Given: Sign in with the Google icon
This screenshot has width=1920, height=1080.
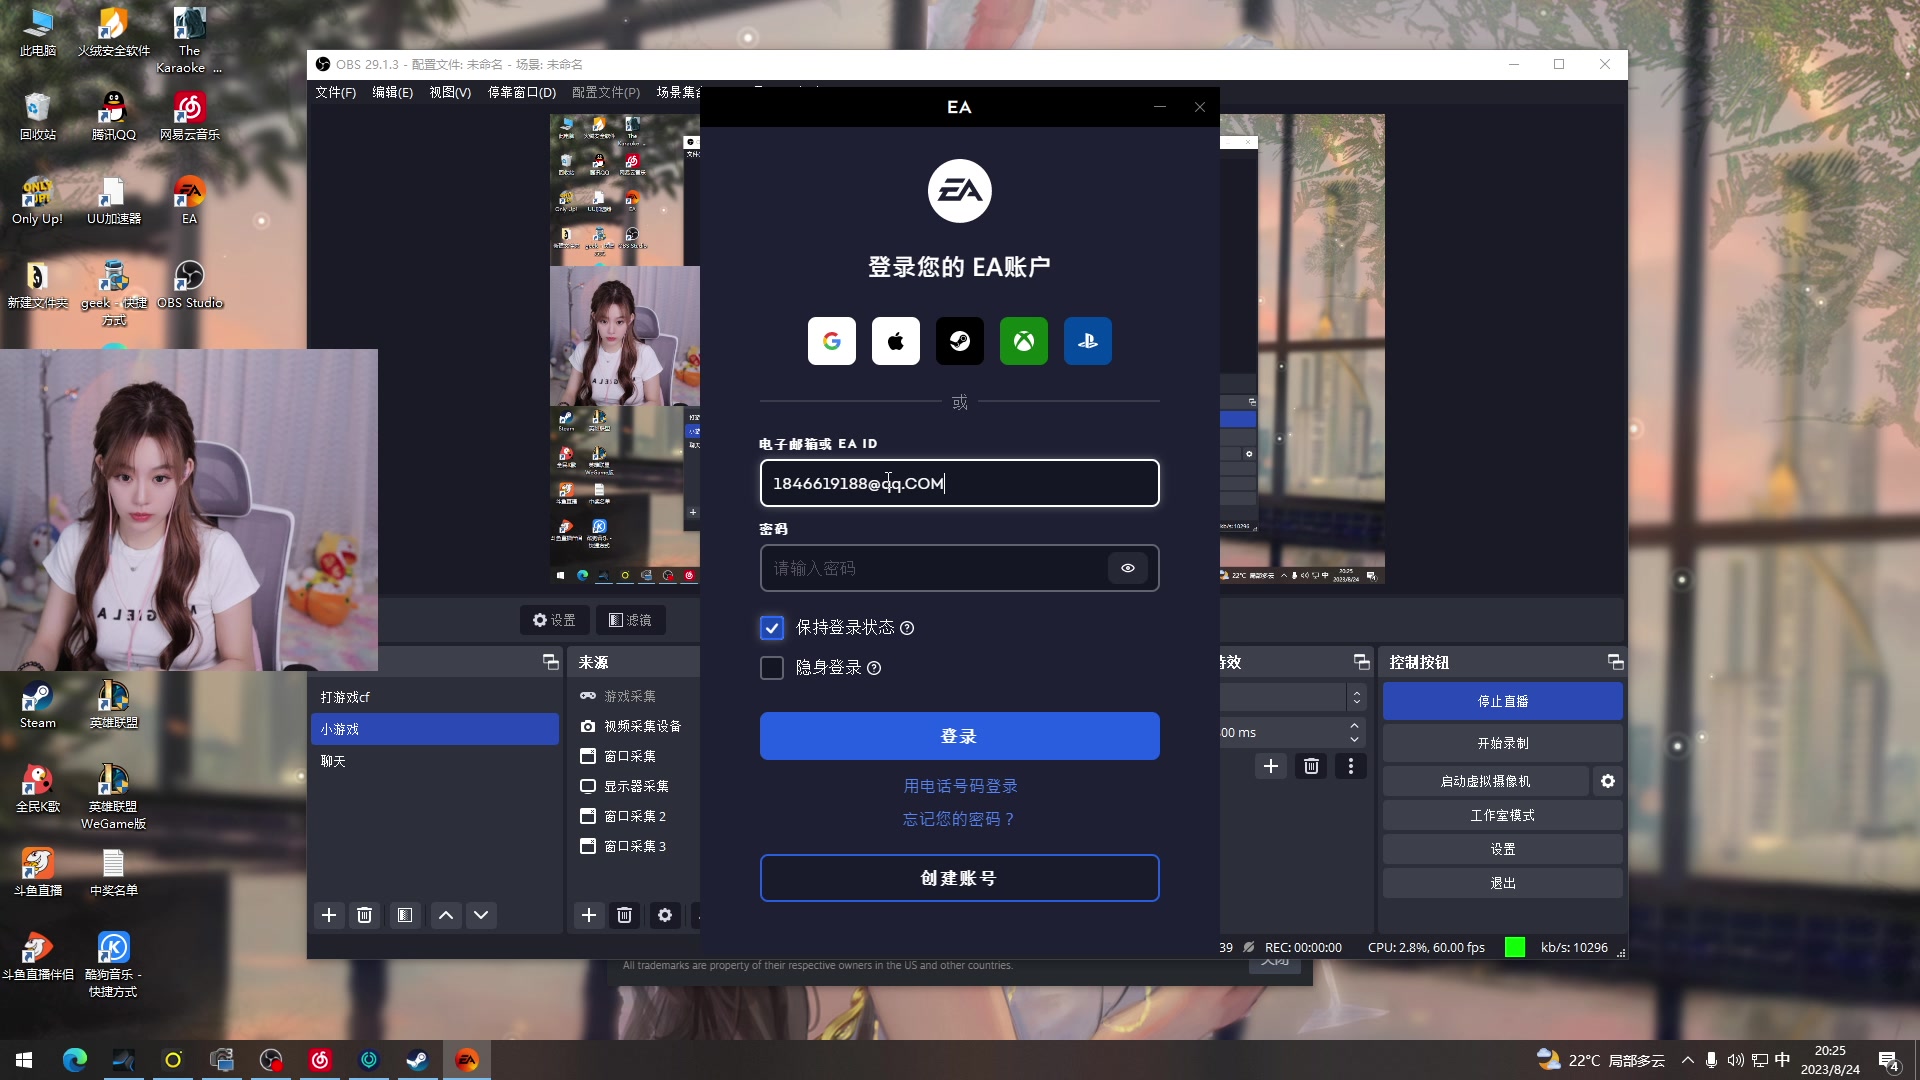Looking at the screenshot, I should pos(832,341).
